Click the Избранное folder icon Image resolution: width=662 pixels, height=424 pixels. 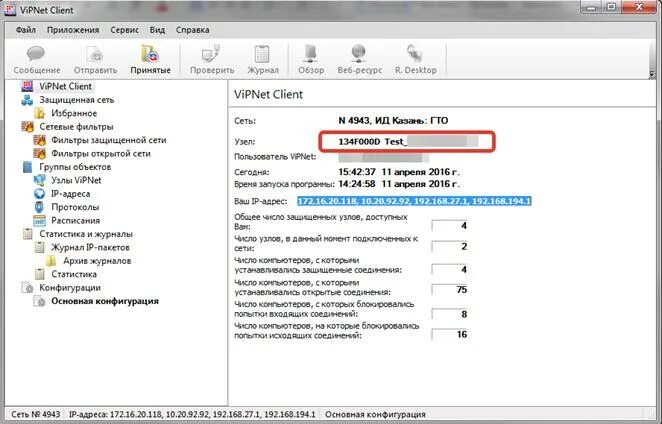39,113
